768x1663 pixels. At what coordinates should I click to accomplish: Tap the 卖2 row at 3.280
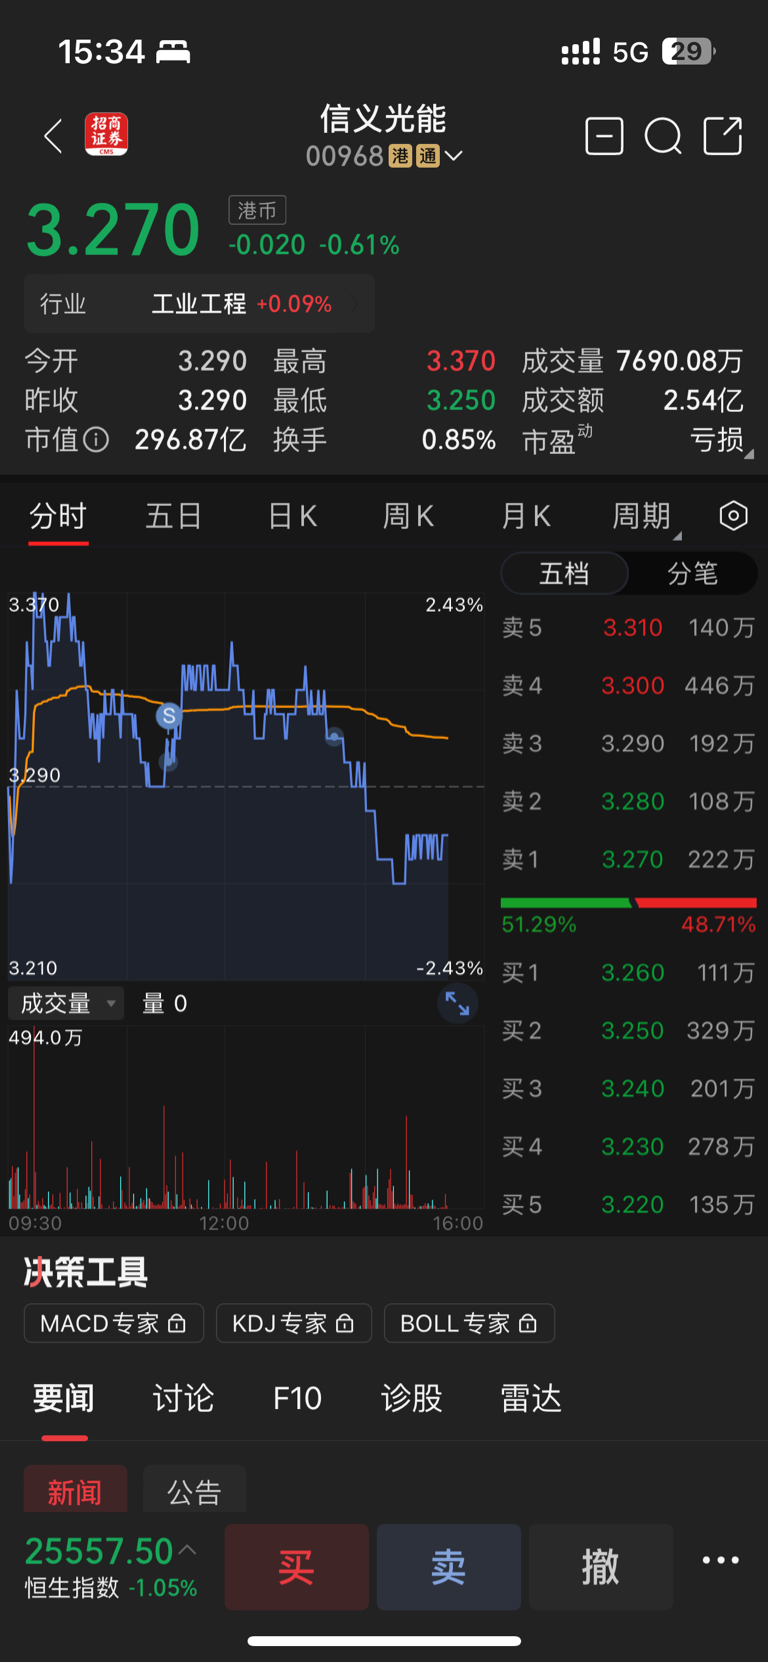(x=628, y=801)
